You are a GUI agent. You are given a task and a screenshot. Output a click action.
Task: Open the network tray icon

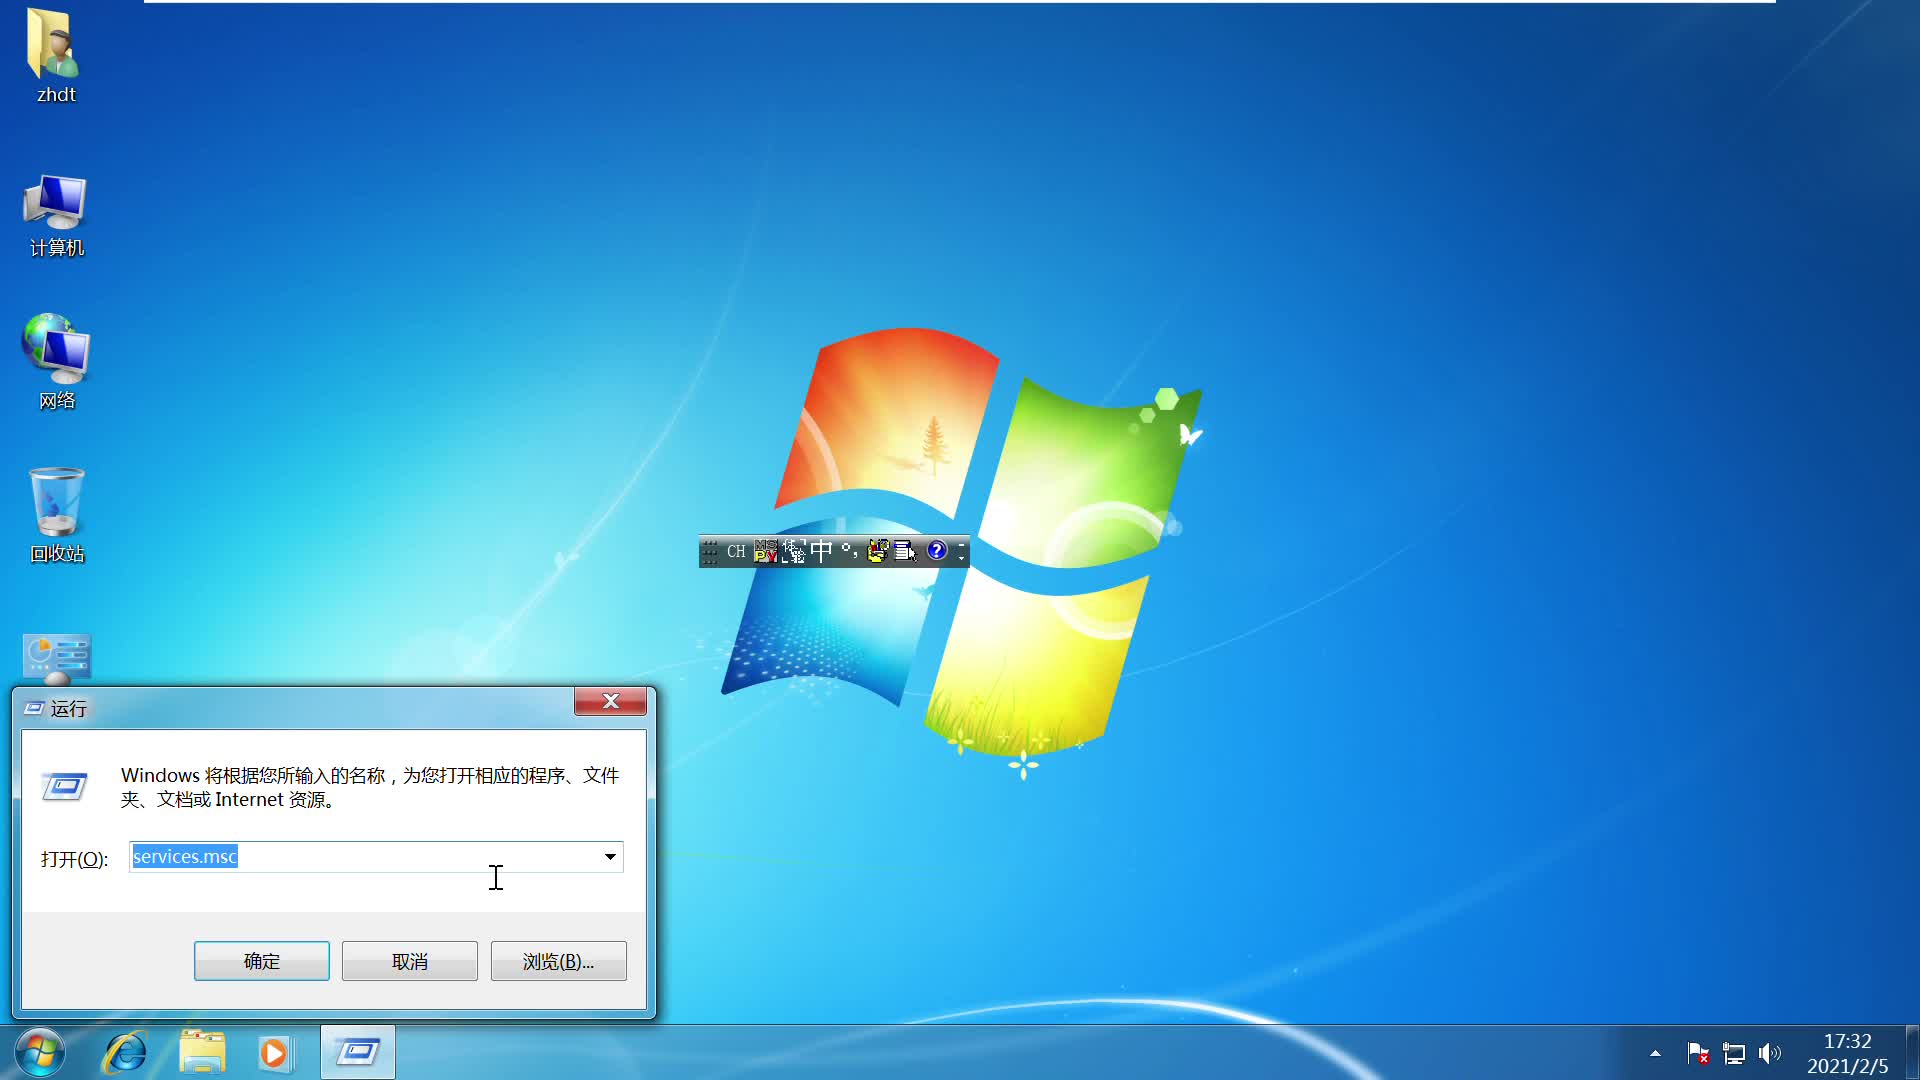pos(1734,1053)
